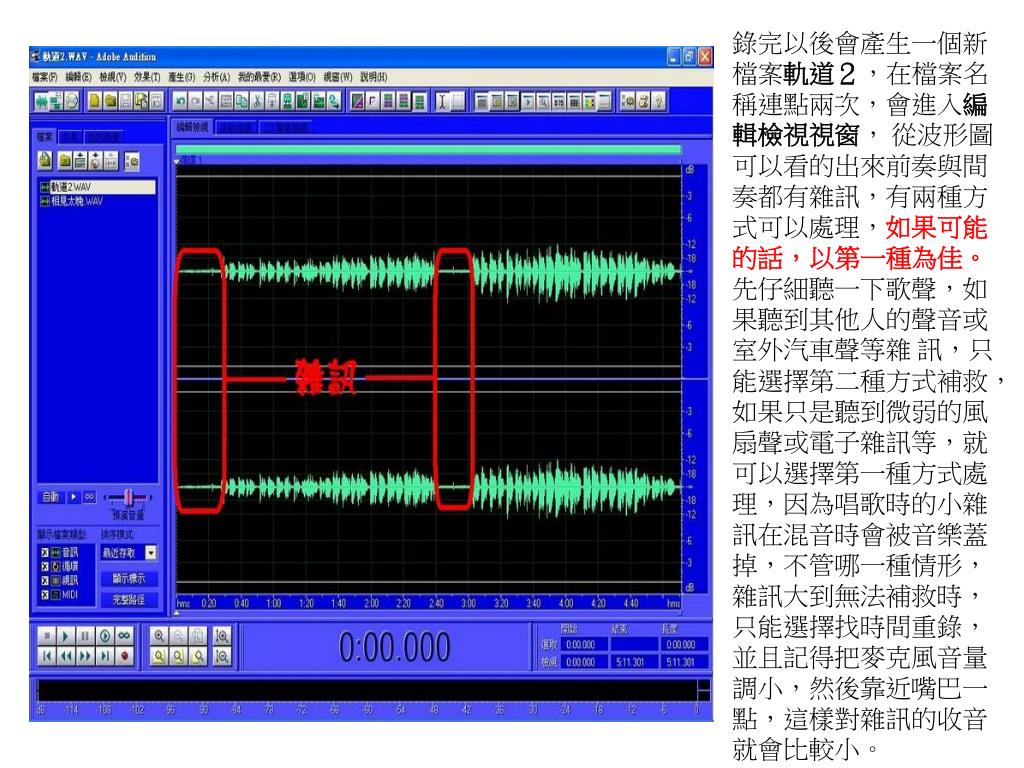The height and width of the screenshot is (768, 1024).
Task: Open the 效果(T) menu
Action: (147, 77)
